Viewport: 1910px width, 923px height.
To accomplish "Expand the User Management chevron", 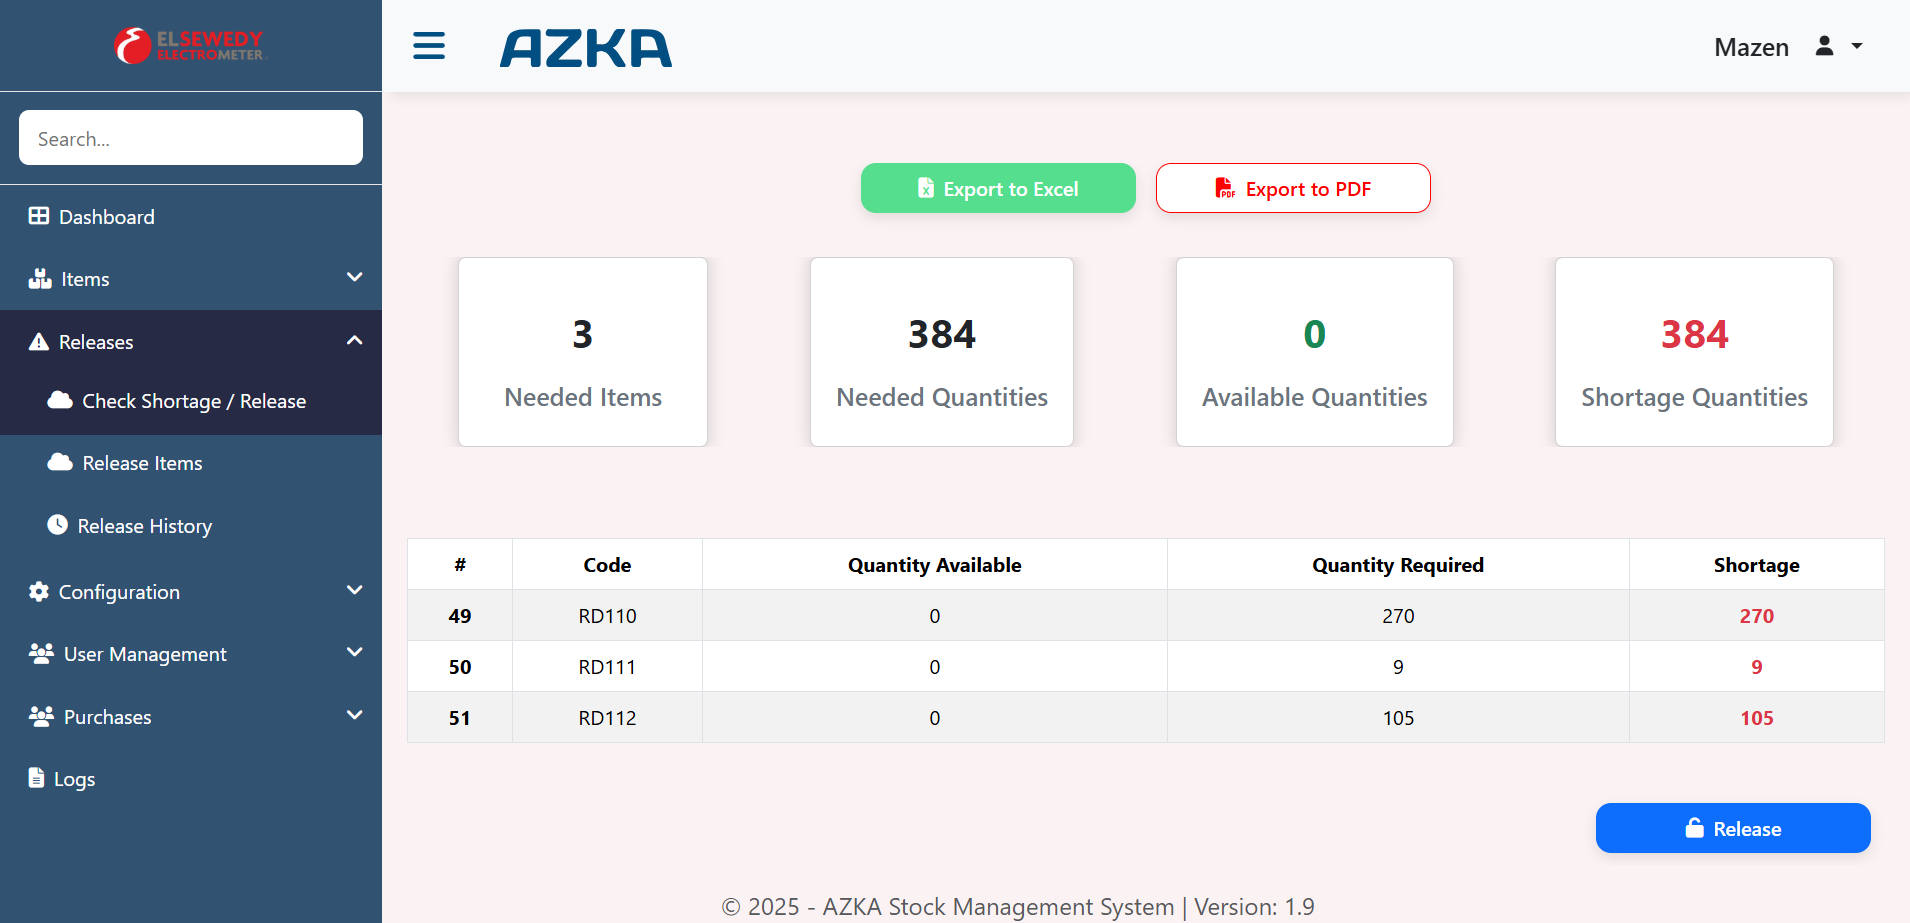I will click(354, 652).
